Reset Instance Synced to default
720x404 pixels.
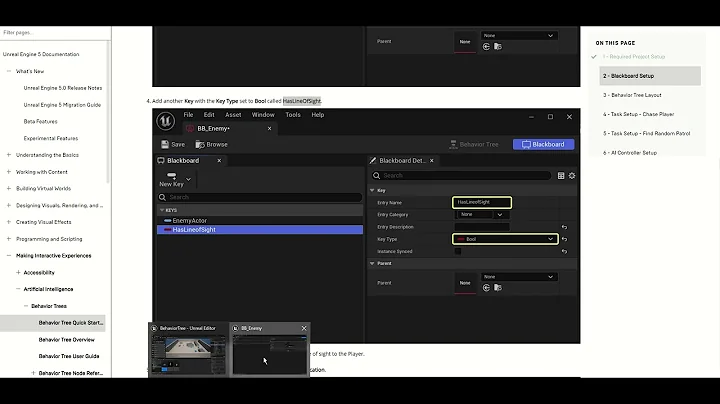point(564,251)
